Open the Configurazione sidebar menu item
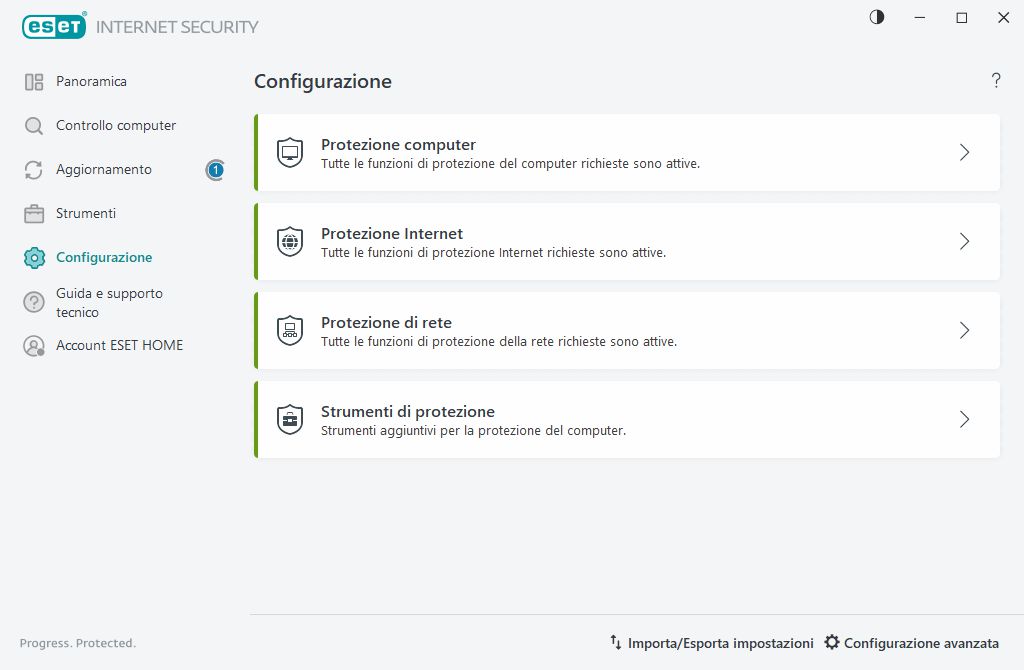The image size is (1024, 670). tap(104, 258)
